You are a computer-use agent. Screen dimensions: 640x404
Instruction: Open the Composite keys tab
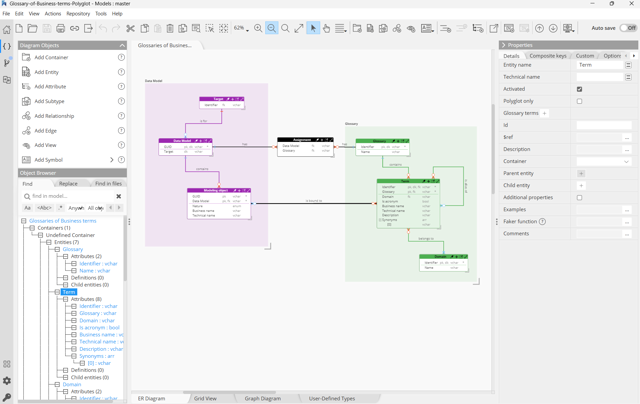(x=548, y=55)
